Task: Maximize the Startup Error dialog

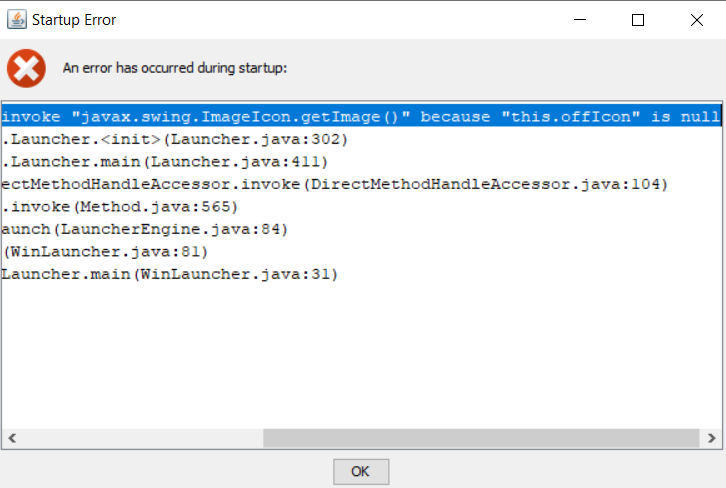Action: 638,19
